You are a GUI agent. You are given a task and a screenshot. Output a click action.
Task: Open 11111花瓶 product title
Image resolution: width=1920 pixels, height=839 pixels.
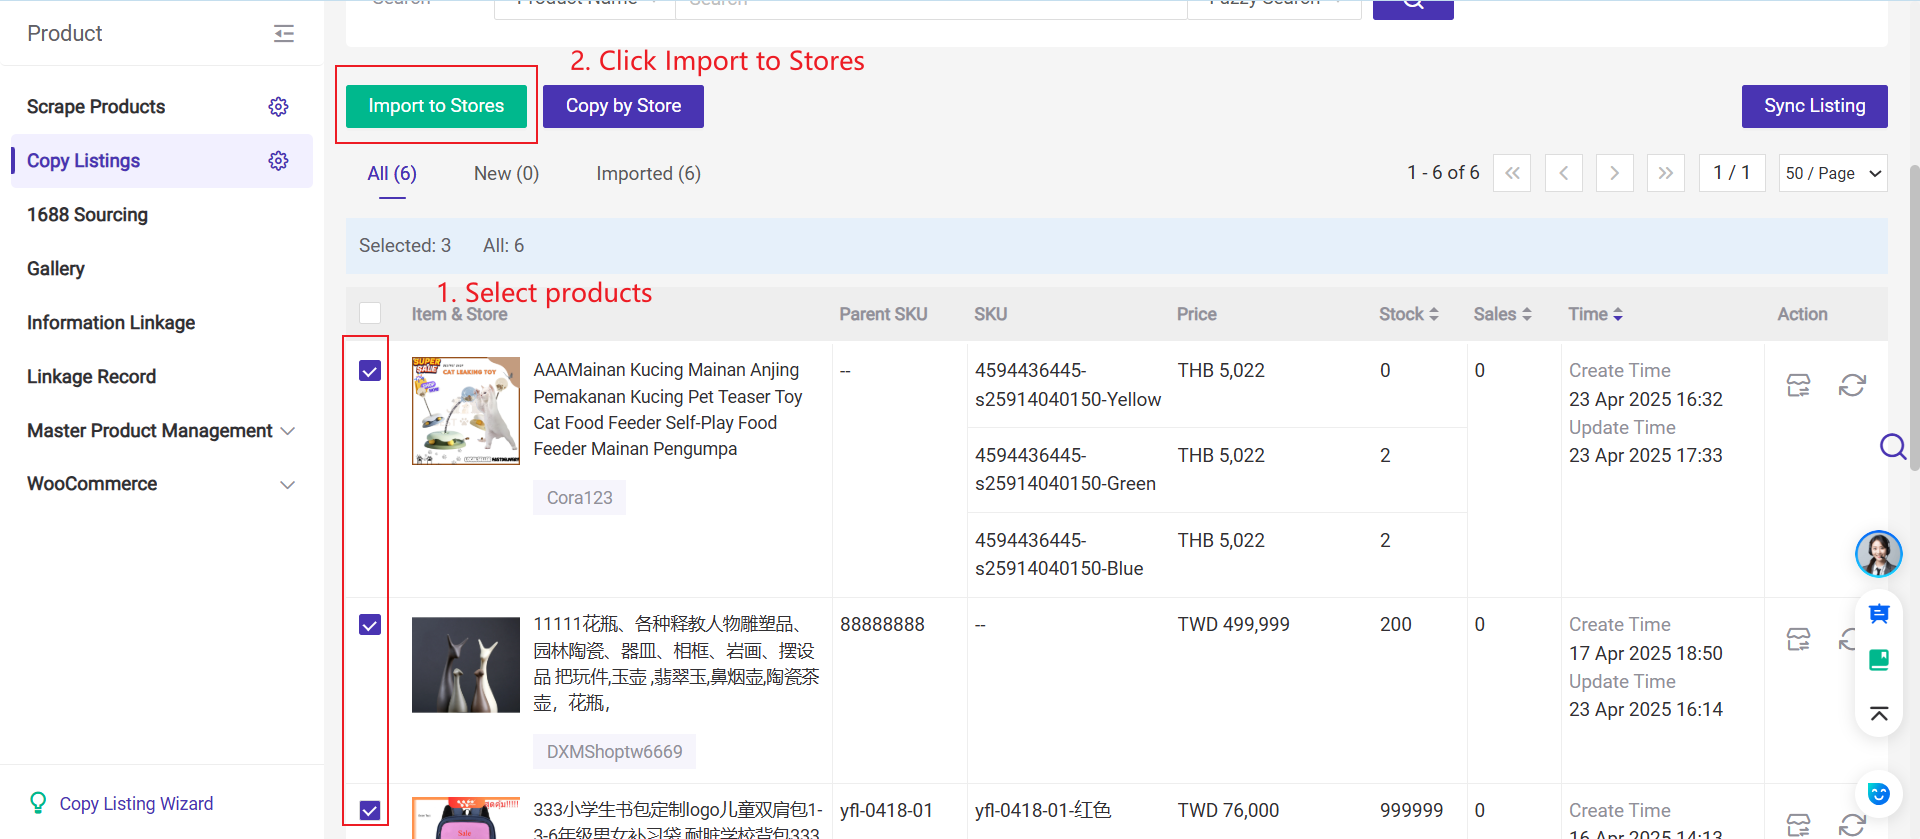click(676, 664)
